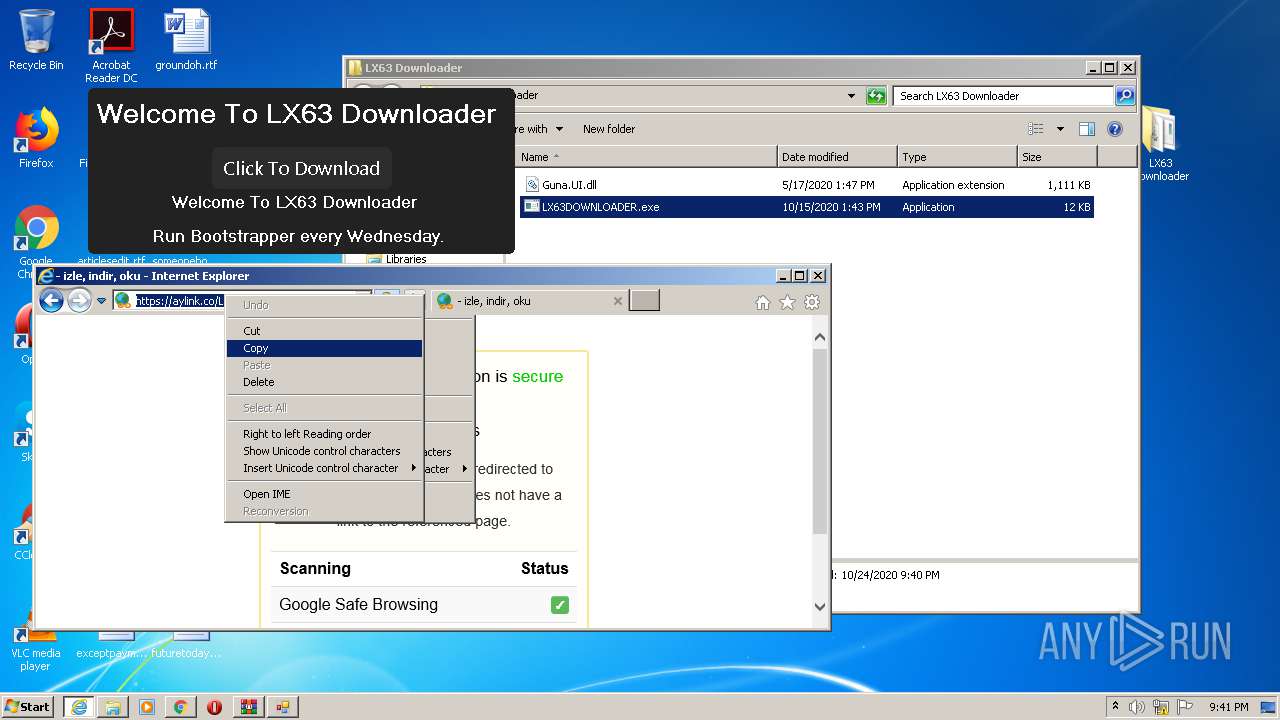Image resolution: width=1280 pixels, height=720 pixels.
Task: Change view icon in Explorer toolbar
Action: tap(1036, 129)
